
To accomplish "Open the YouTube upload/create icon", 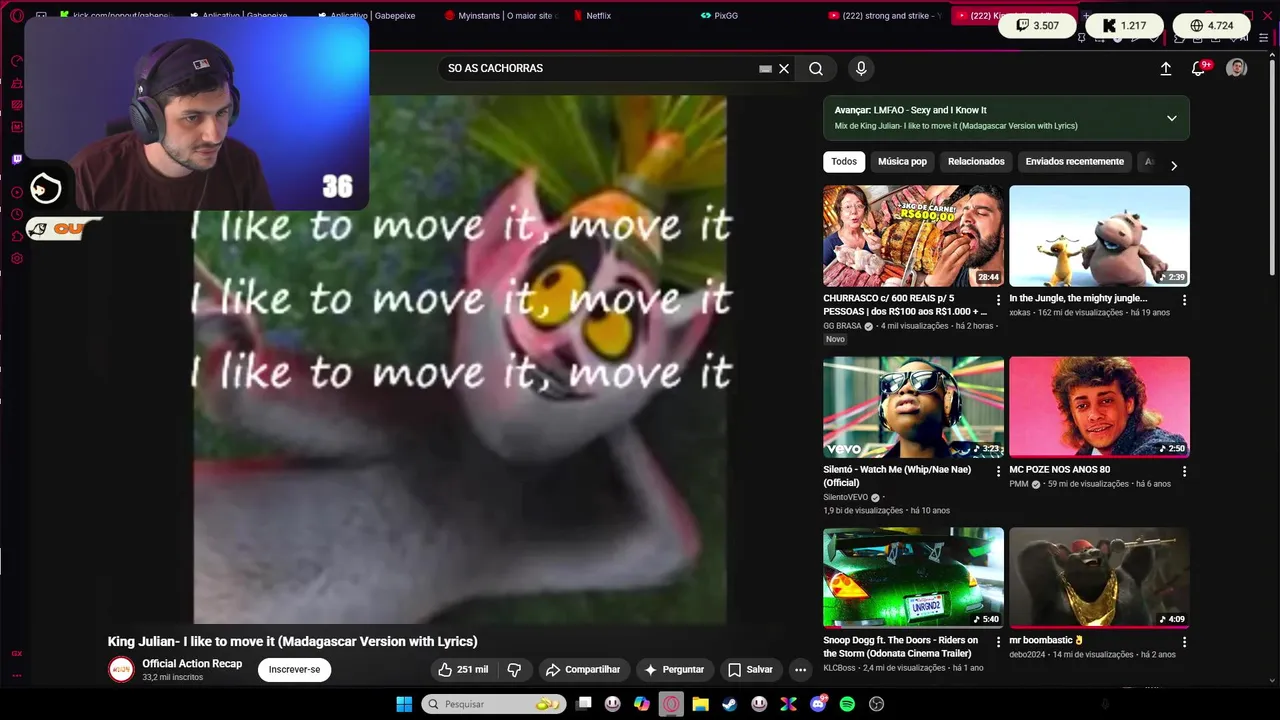I will point(1165,69).
